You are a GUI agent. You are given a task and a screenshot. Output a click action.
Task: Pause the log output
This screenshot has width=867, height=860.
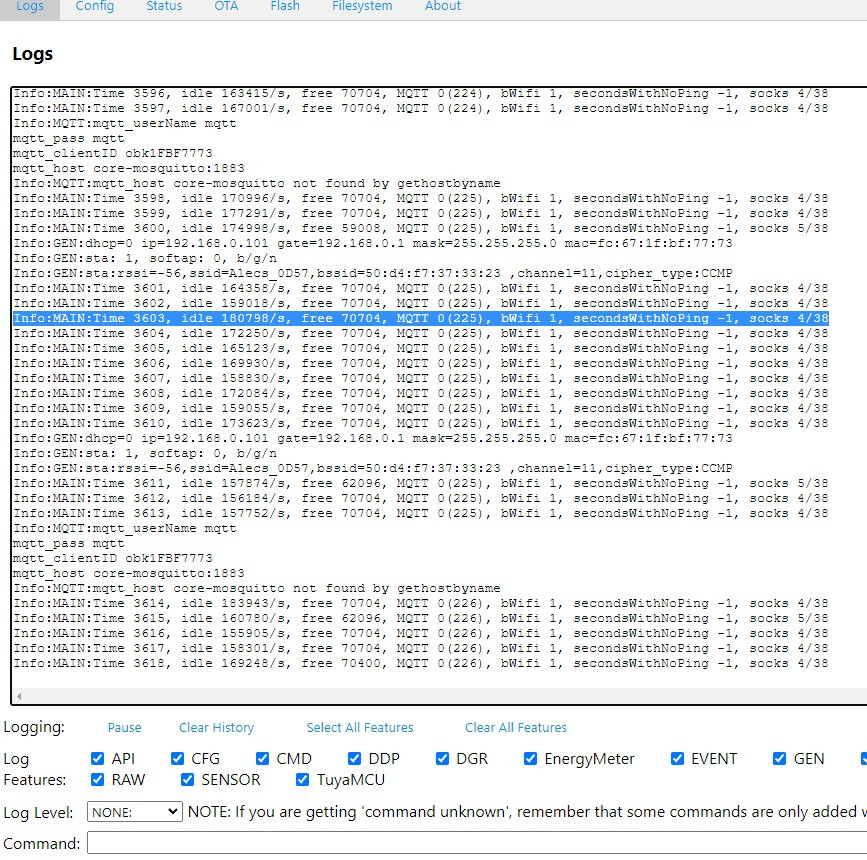(x=124, y=727)
